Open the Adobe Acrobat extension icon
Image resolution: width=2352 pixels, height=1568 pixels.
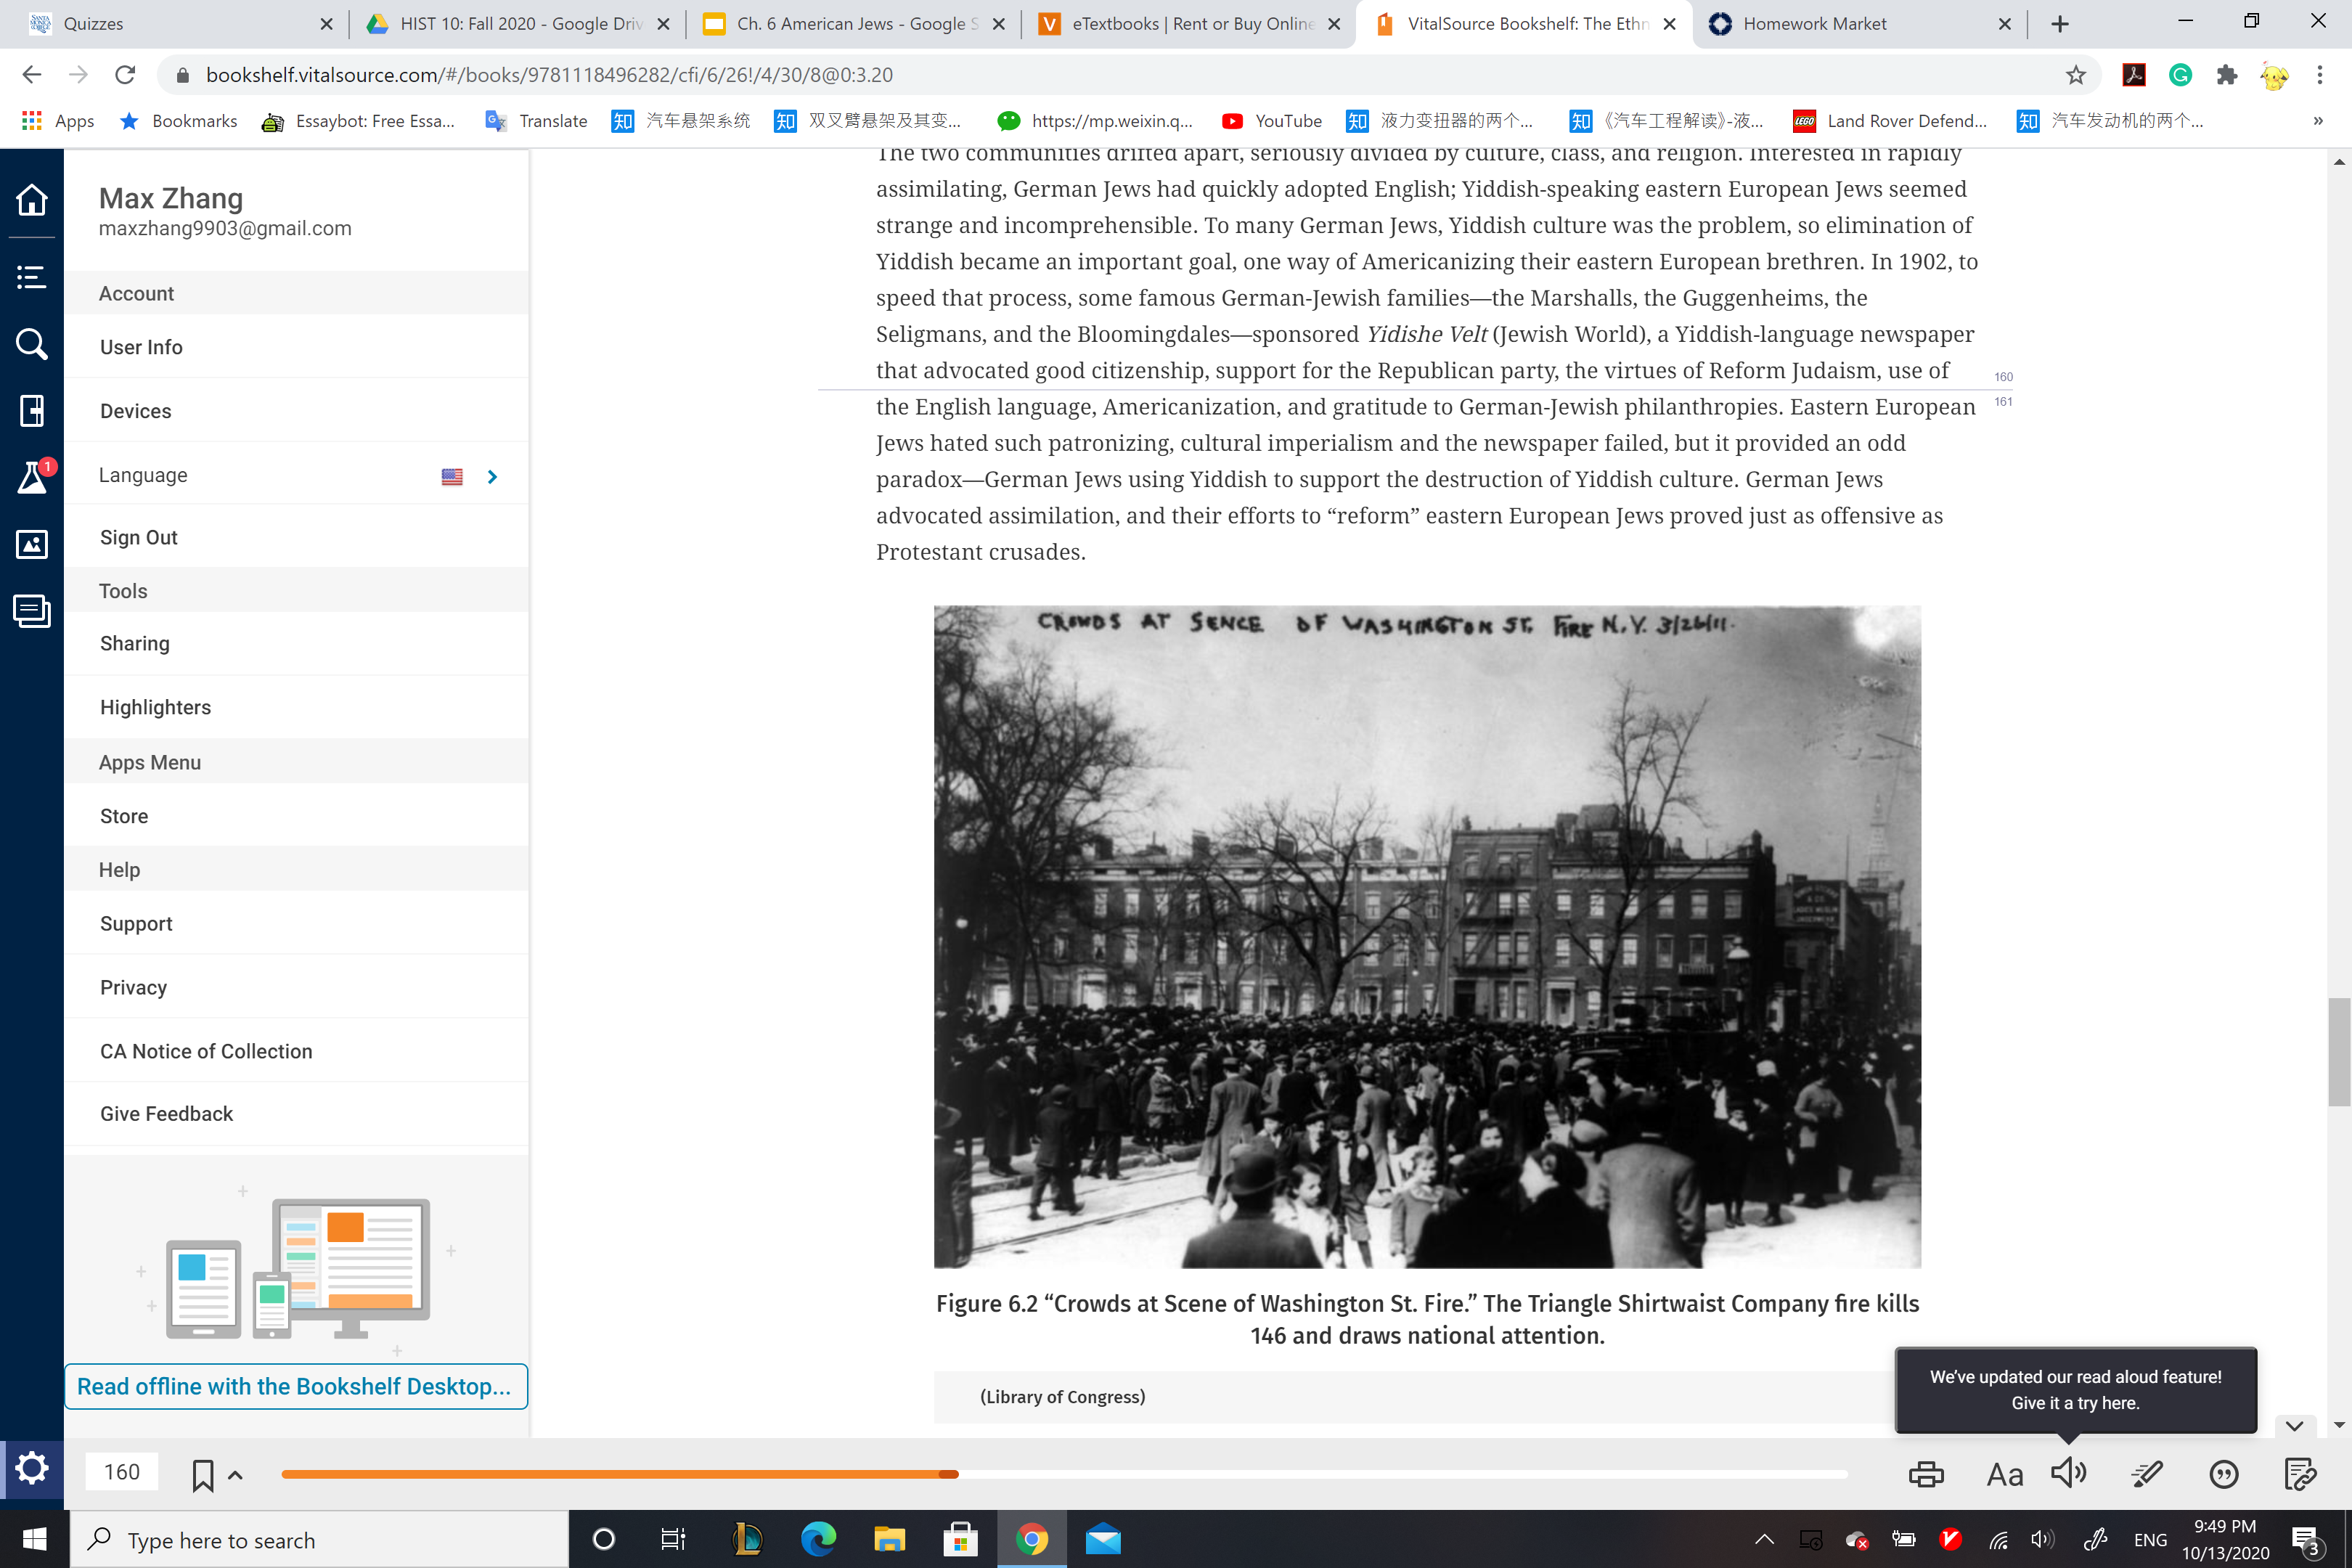pyautogui.click(x=2134, y=75)
